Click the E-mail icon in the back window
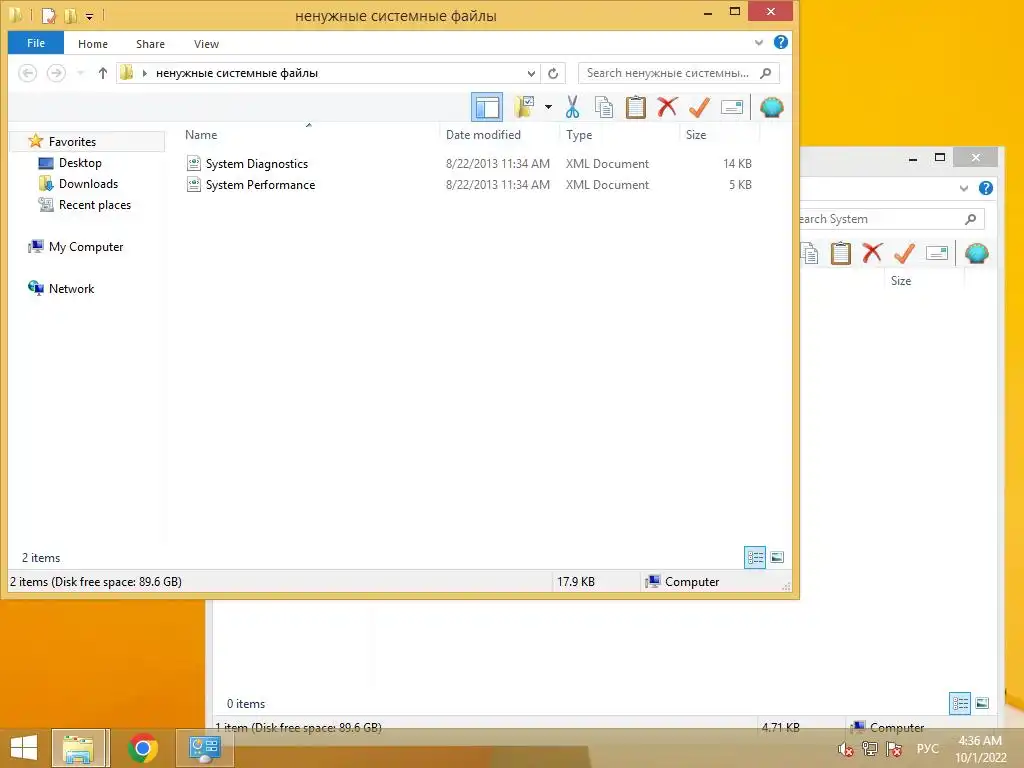This screenshot has width=1024, height=768. click(x=936, y=253)
